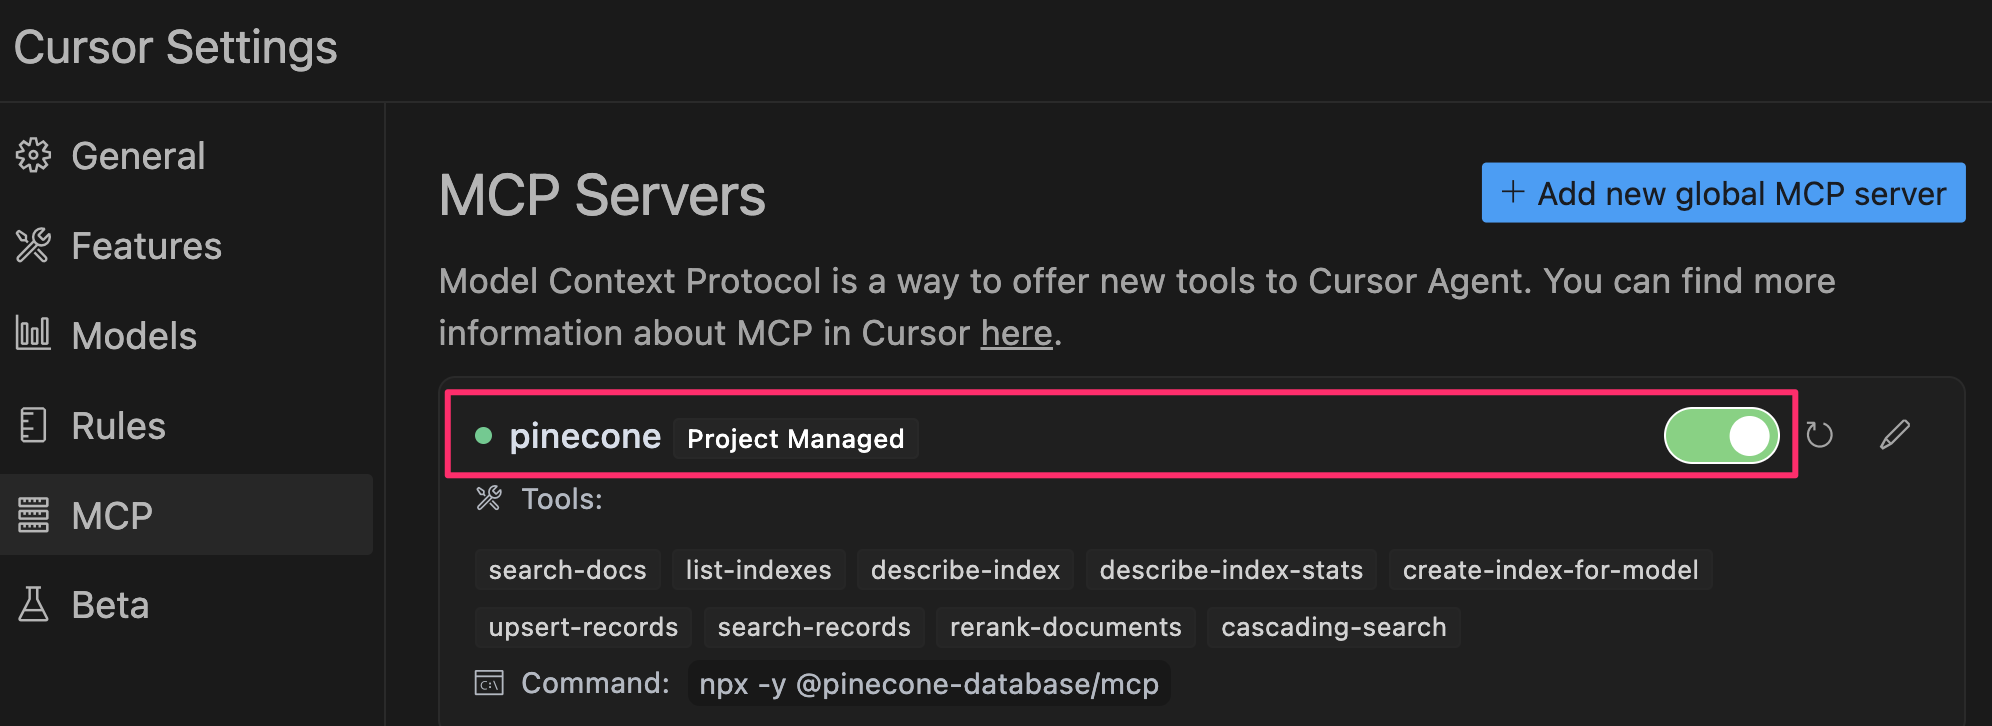Switch to the Beta settings tab
Viewport: 1992px width, 726px height.
(x=110, y=604)
